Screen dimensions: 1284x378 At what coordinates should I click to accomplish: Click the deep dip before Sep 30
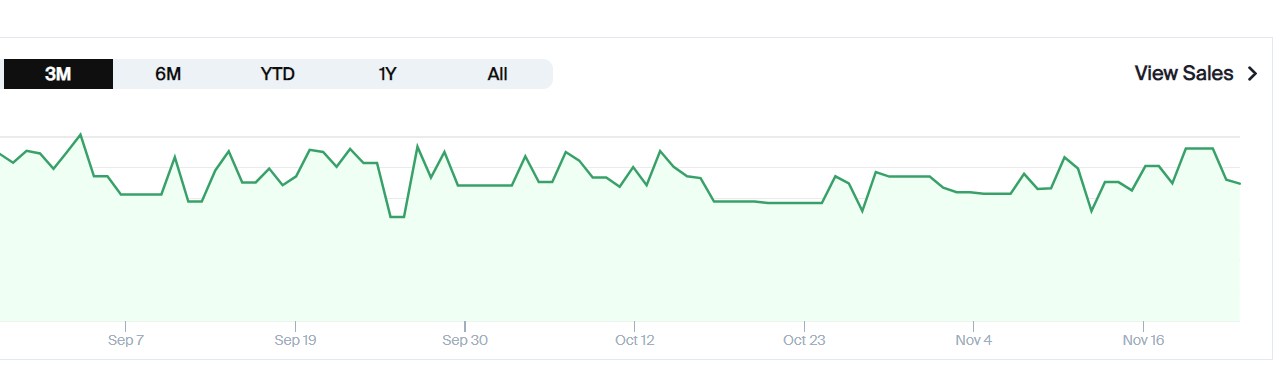point(397,216)
